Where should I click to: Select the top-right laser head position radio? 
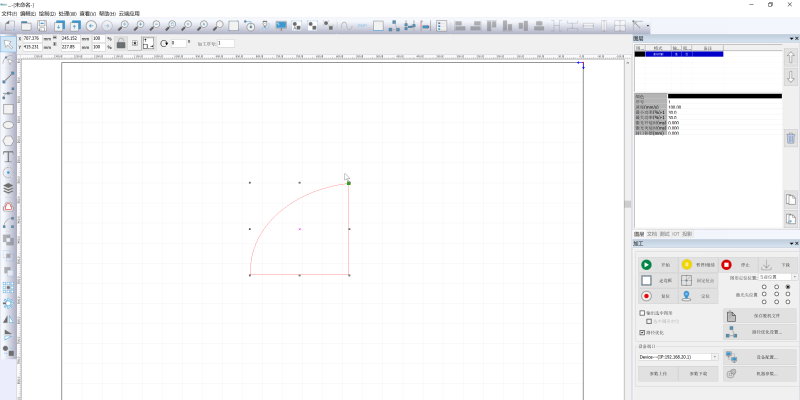click(788, 287)
